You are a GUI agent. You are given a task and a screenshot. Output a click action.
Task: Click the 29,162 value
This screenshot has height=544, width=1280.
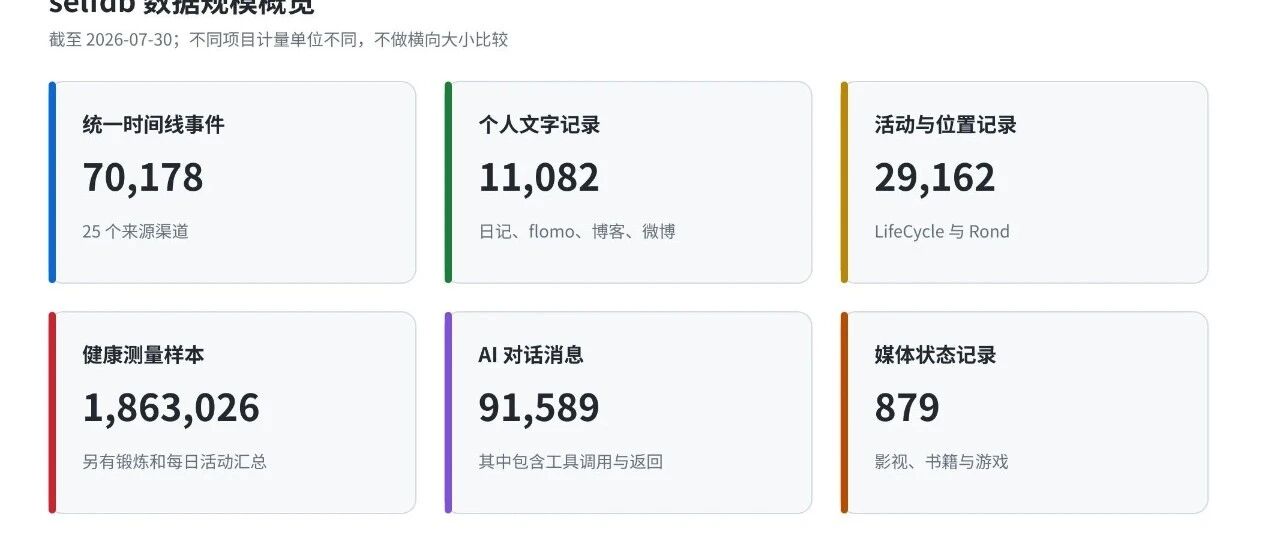coord(935,177)
